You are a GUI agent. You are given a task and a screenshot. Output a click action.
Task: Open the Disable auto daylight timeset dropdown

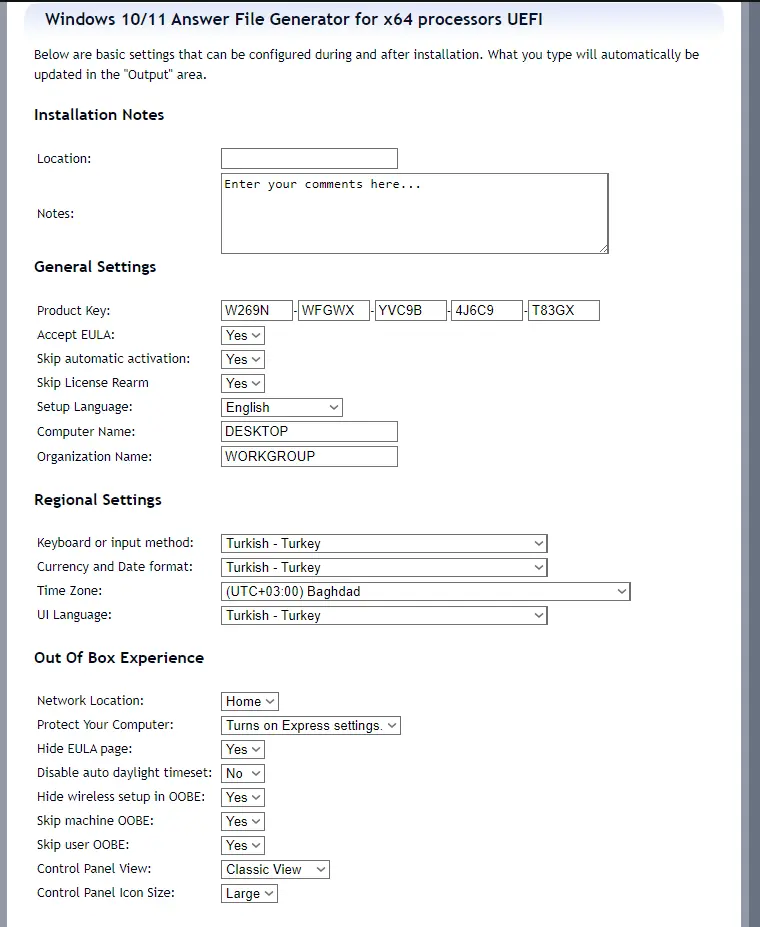[x=243, y=773]
